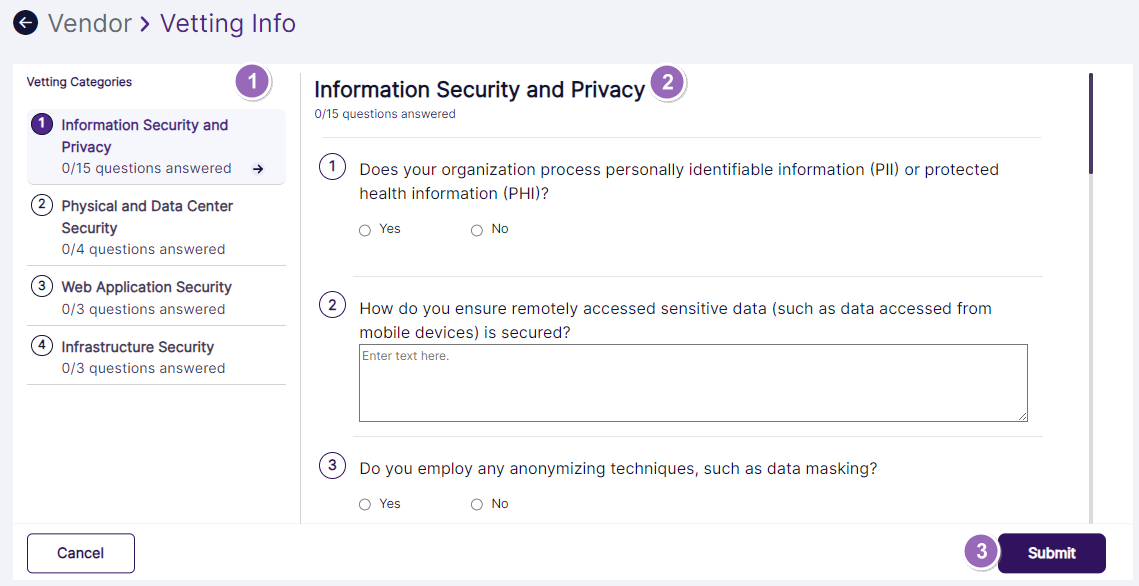Click the circled number beside question 2
The width and height of the screenshot is (1139, 586).
332,304
